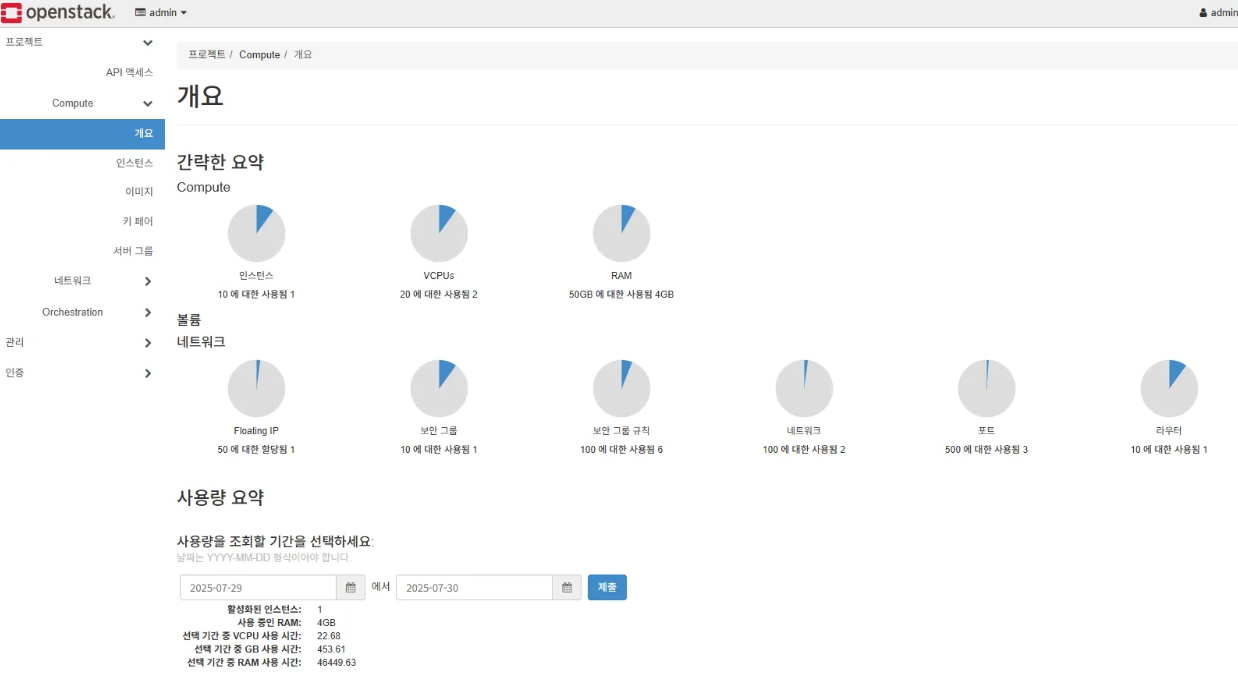Open 인스턴스 in the sidebar
This screenshot has height=679, width=1238.
(134, 162)
